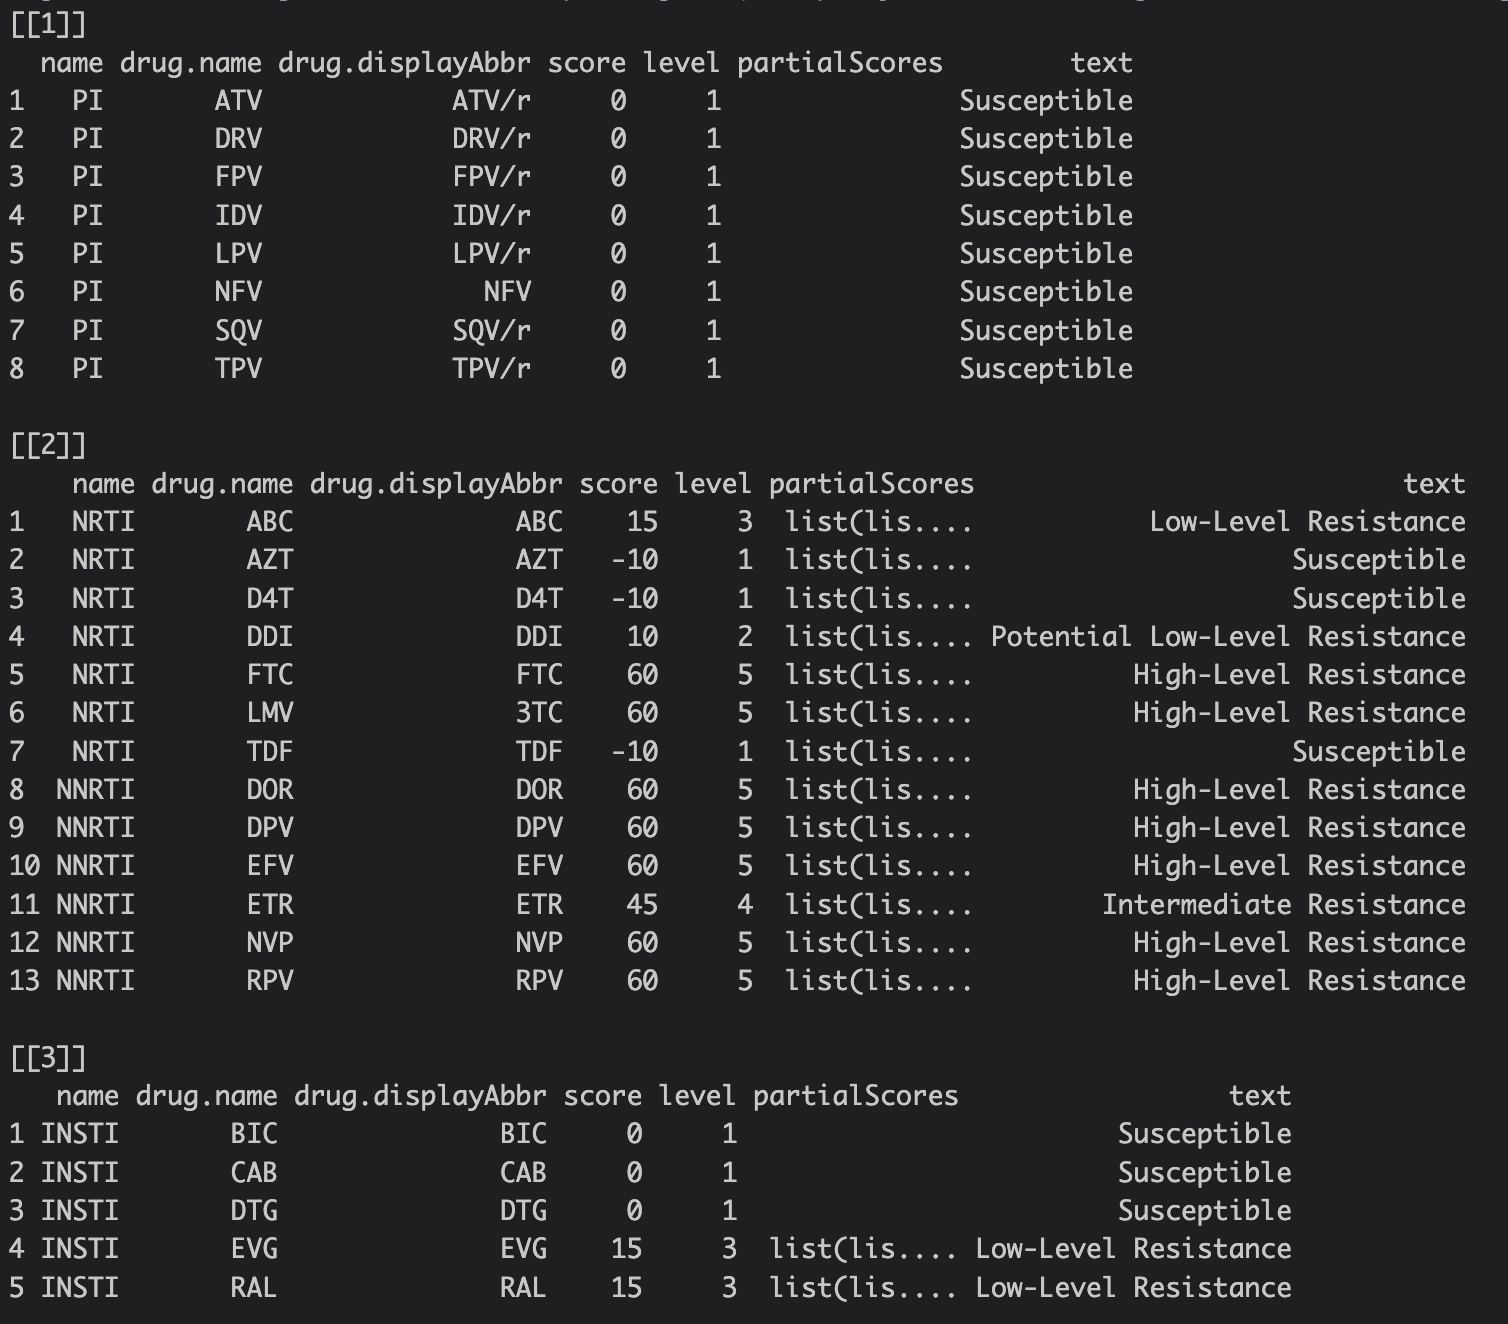
Task: Click the ATV/r display abbreviation
Action: pos(491,101)
